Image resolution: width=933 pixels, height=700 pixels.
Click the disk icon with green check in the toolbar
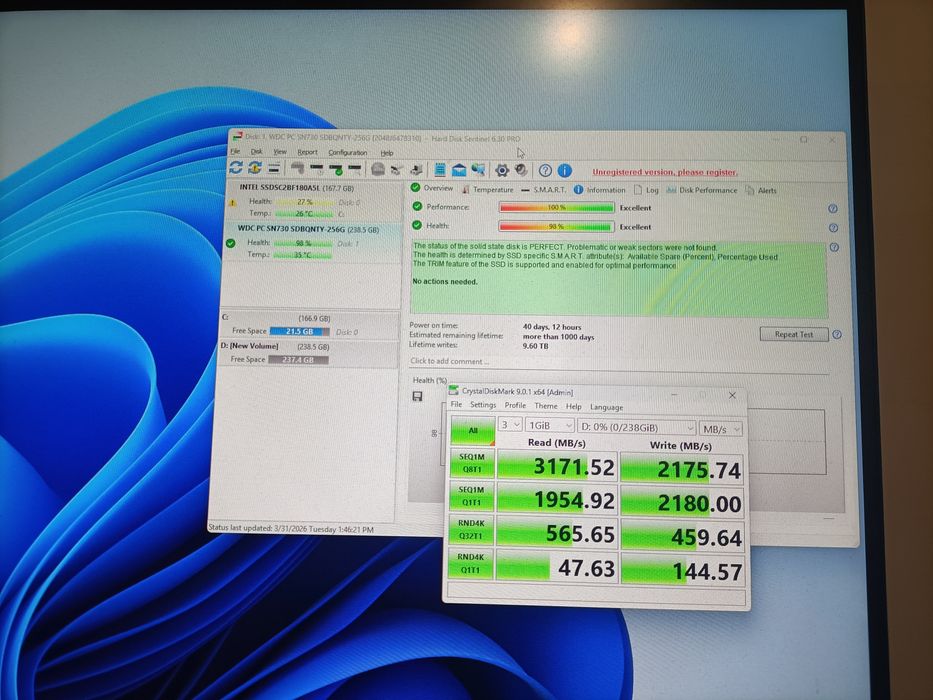[x=336, y=170]
